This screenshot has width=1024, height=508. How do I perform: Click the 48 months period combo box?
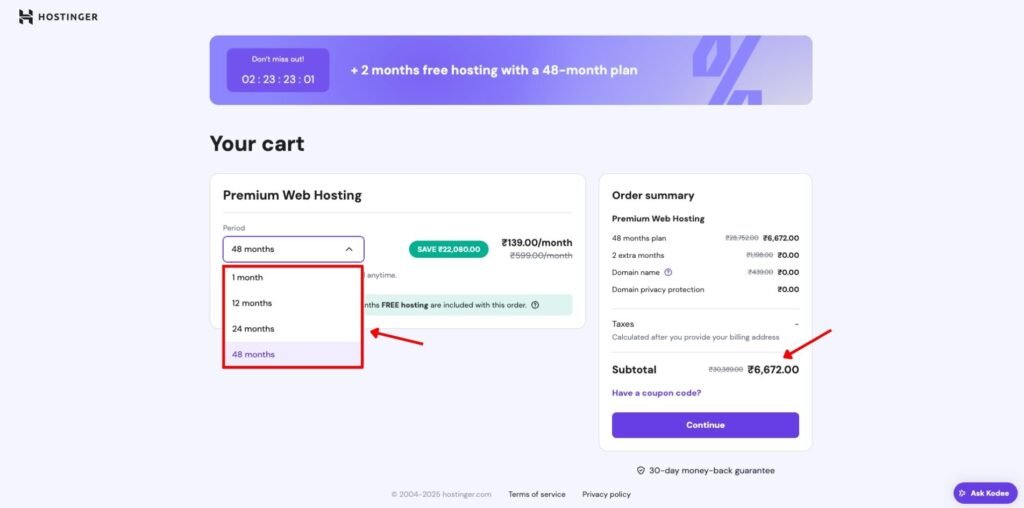[x=293, y=249]
